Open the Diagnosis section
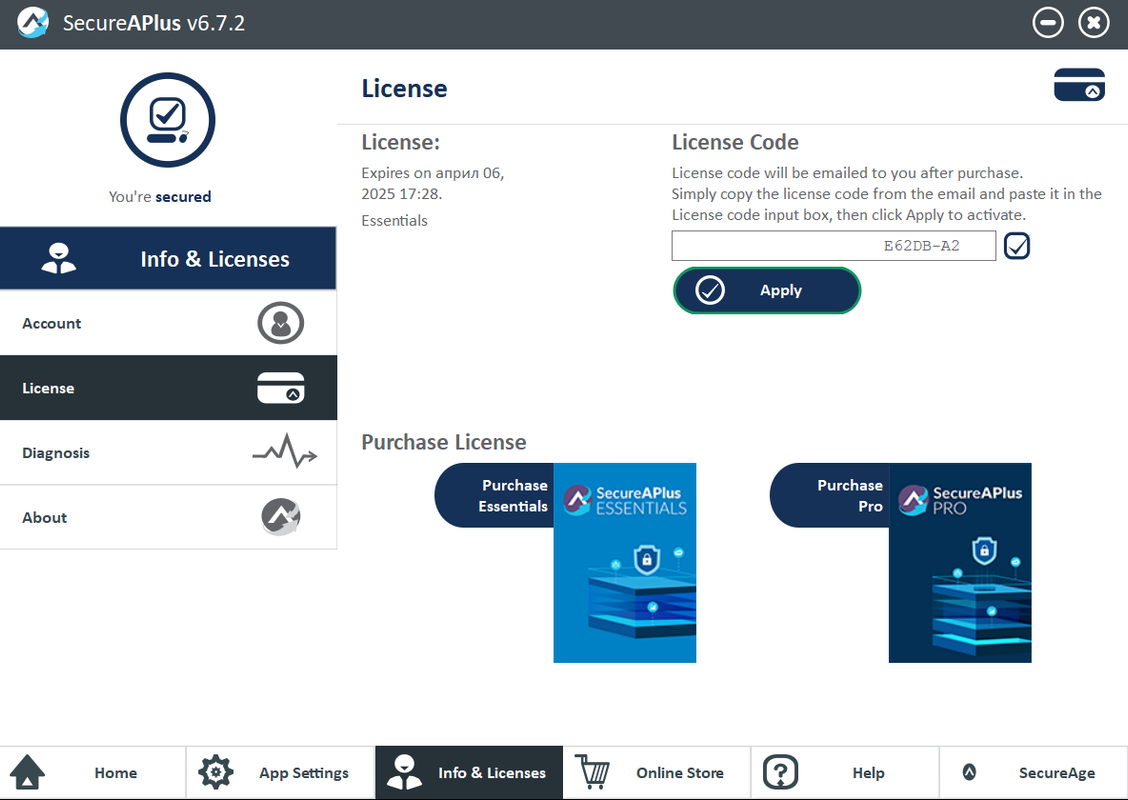This screenshot has height=800, width=1128. click(168, 453)
